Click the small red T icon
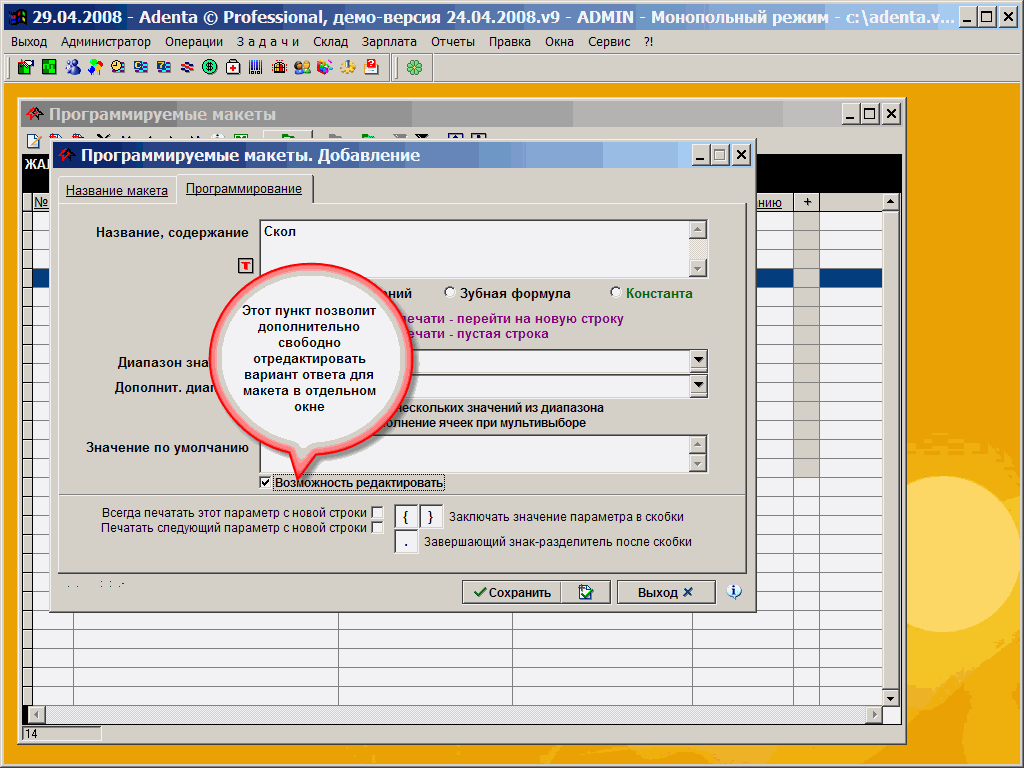Viewport: 1024px width, 768px height. [245, 266]
